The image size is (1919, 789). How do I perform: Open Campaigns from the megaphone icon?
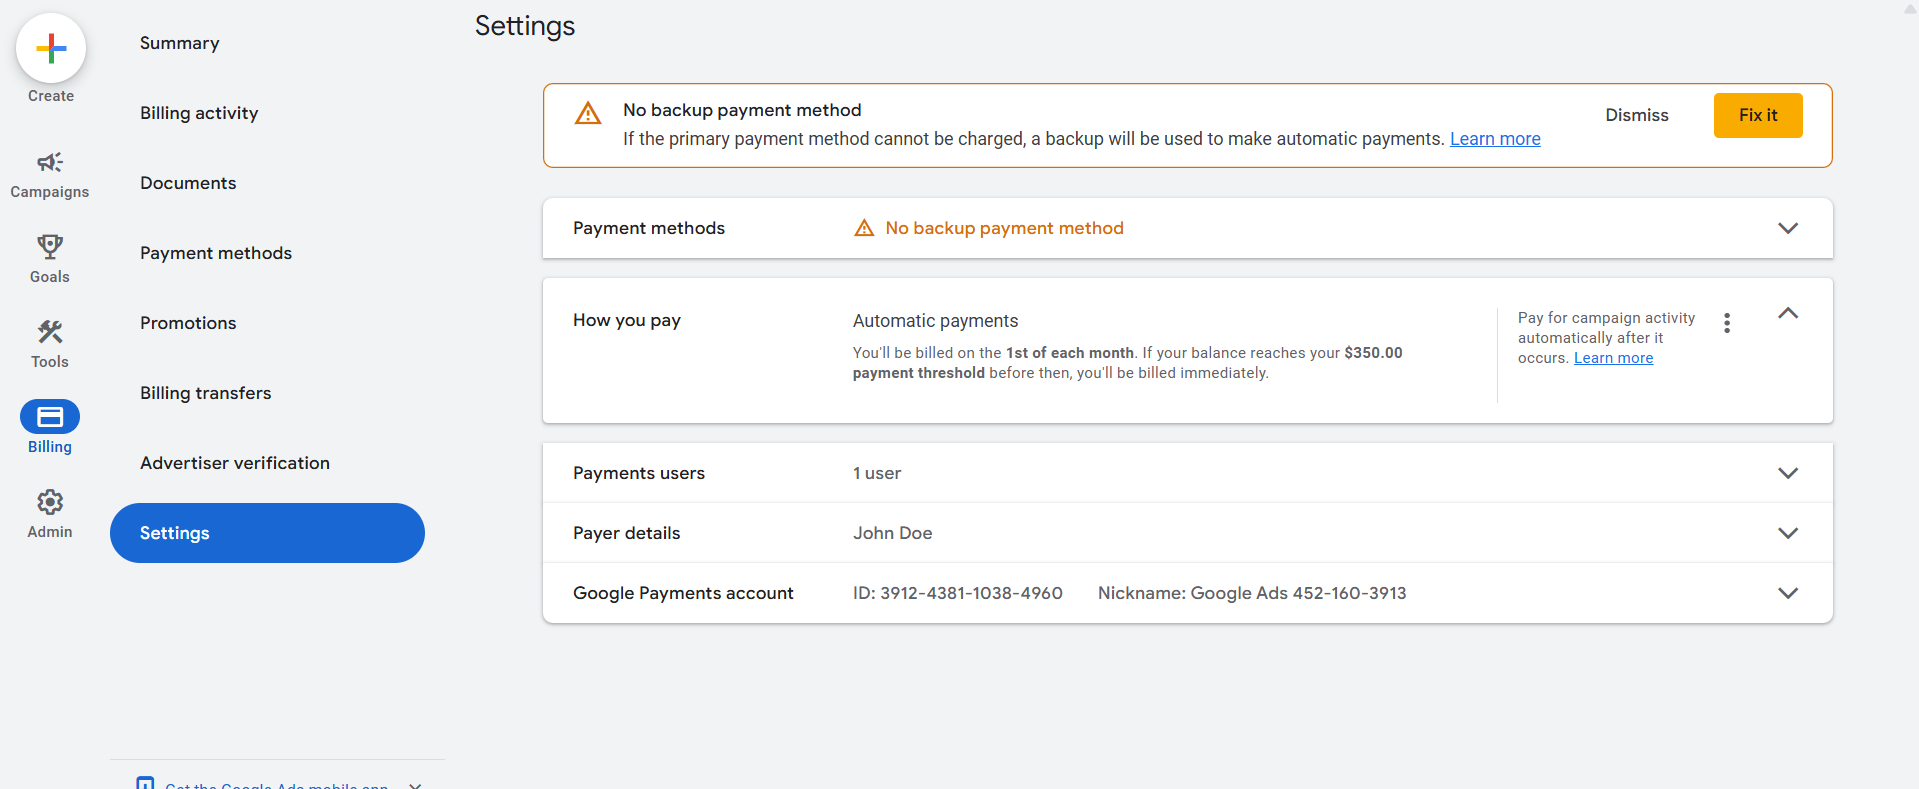click(x=50, y=162)
